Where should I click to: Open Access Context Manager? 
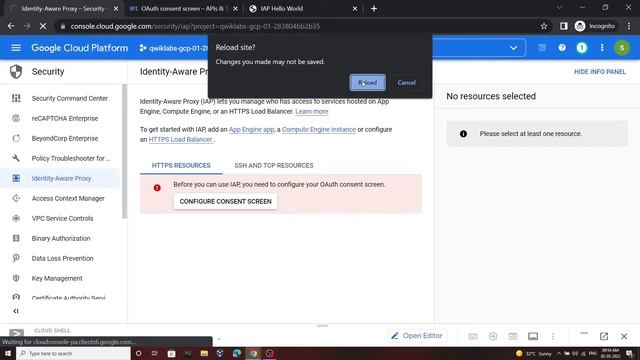[68, 198]
